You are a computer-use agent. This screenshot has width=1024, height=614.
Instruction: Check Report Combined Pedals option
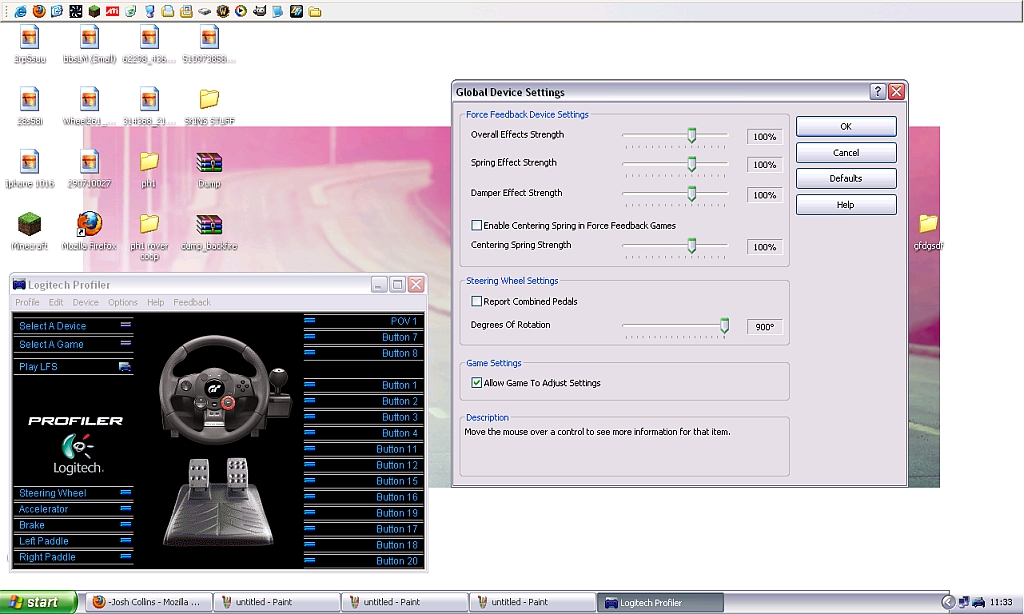(477, 301)
